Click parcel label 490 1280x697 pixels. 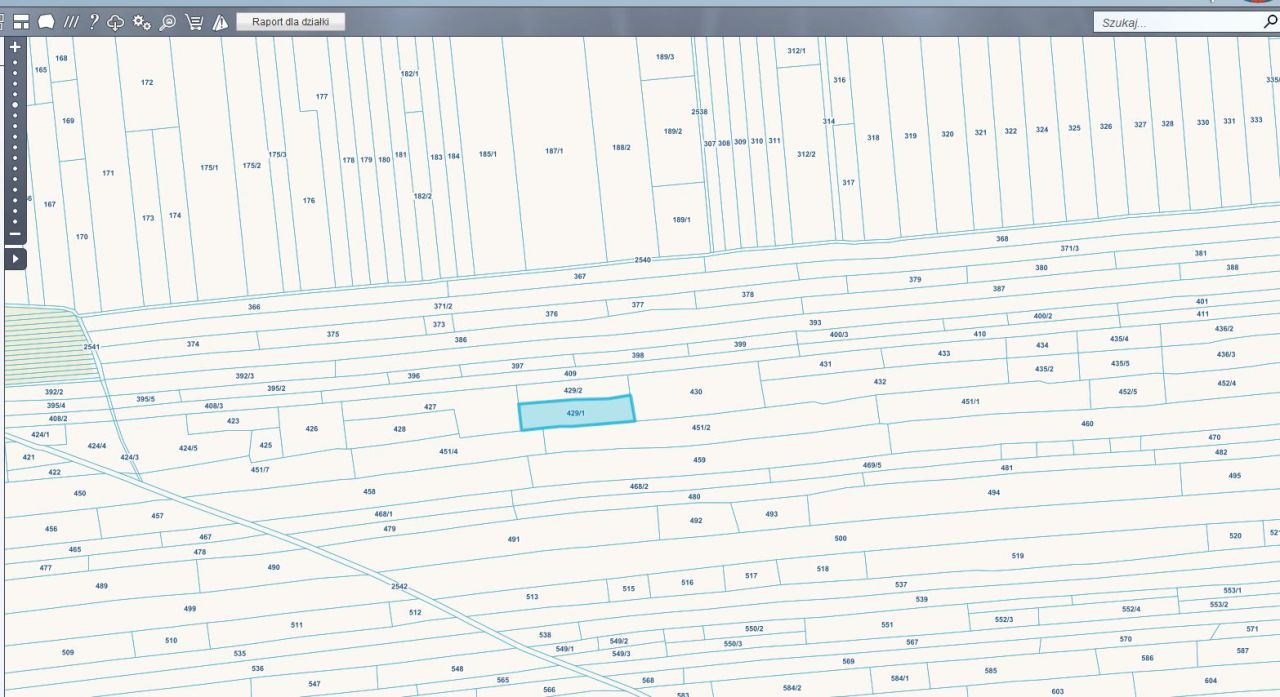click(273, 568)
